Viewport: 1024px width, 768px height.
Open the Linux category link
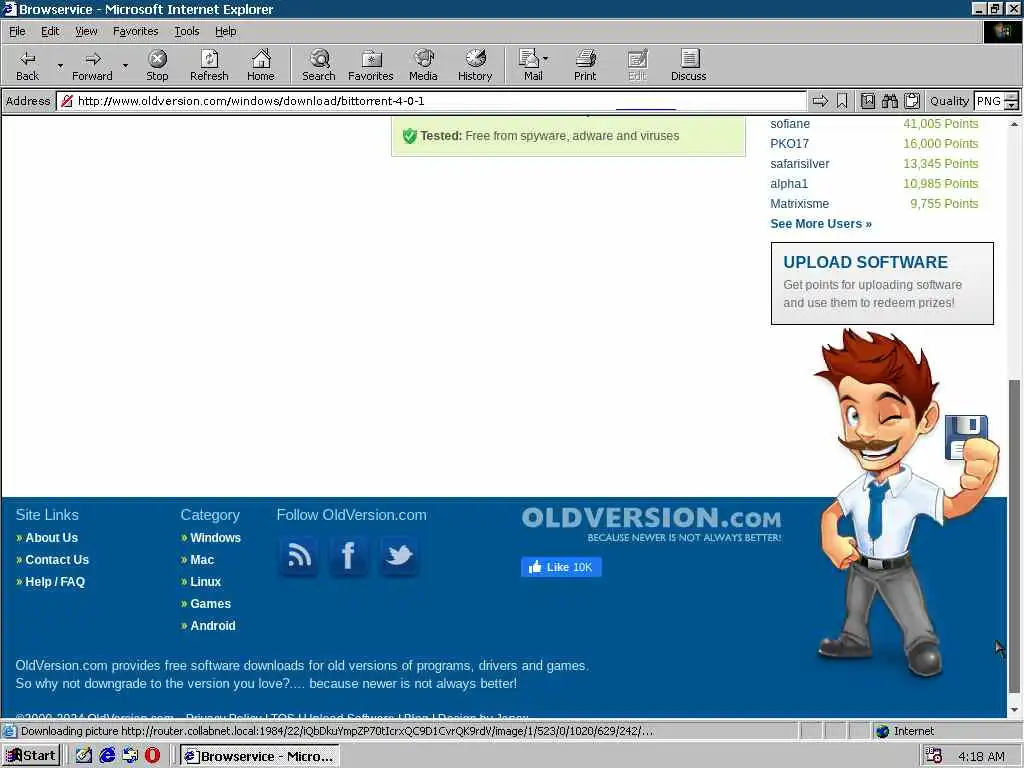click(x=206, y=581)
